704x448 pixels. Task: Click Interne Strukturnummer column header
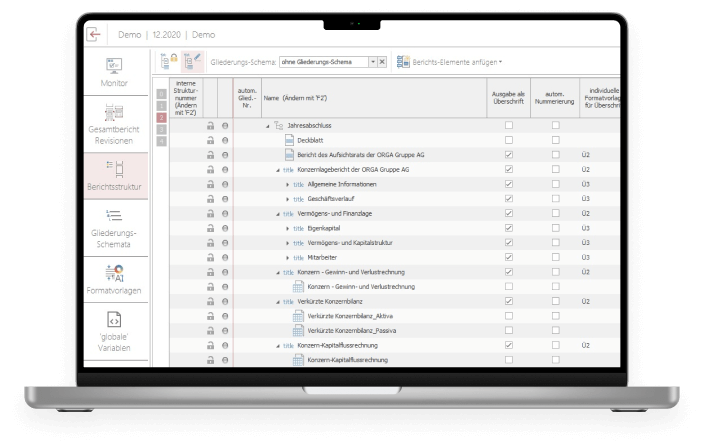186,98
